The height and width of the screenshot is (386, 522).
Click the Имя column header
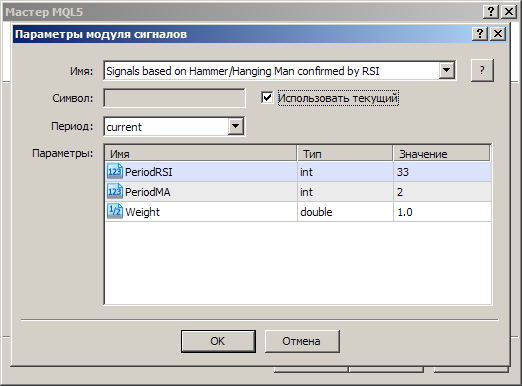(x=201, y=154)
